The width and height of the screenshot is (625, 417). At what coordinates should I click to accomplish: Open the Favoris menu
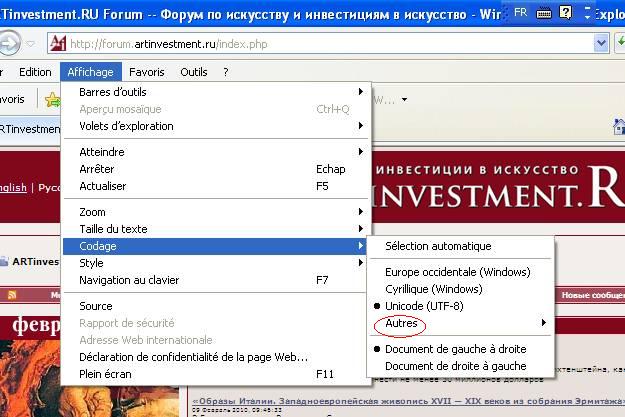click(147, 72)
